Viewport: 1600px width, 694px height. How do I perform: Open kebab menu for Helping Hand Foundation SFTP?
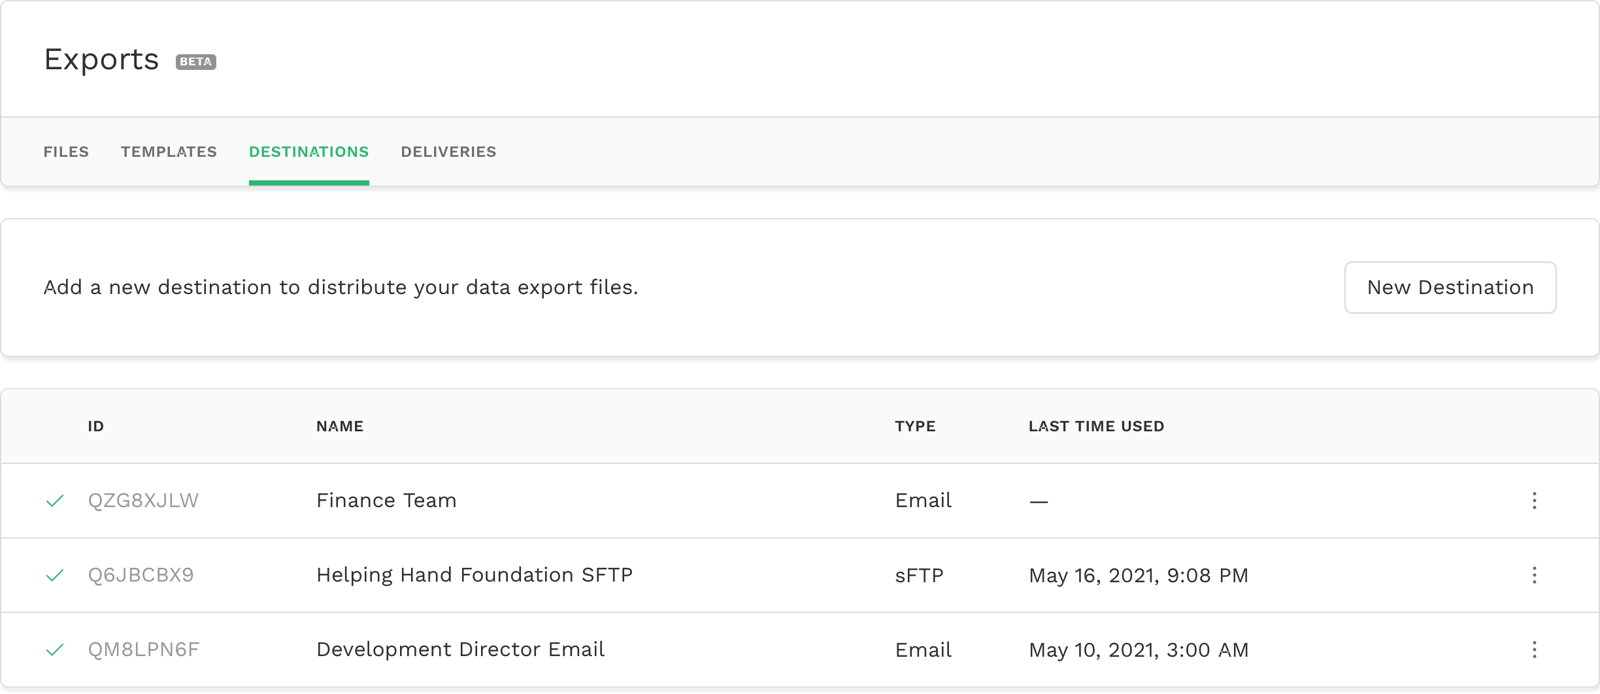[1534, 575]
